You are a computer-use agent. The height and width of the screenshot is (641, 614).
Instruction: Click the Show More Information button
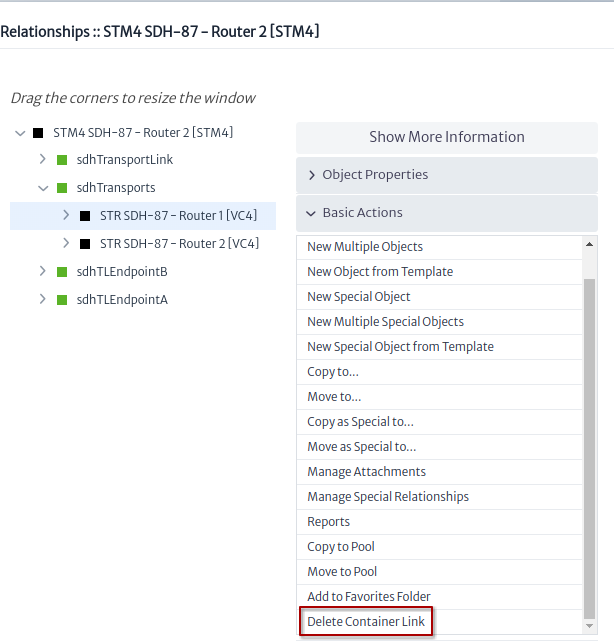(447, 137)
